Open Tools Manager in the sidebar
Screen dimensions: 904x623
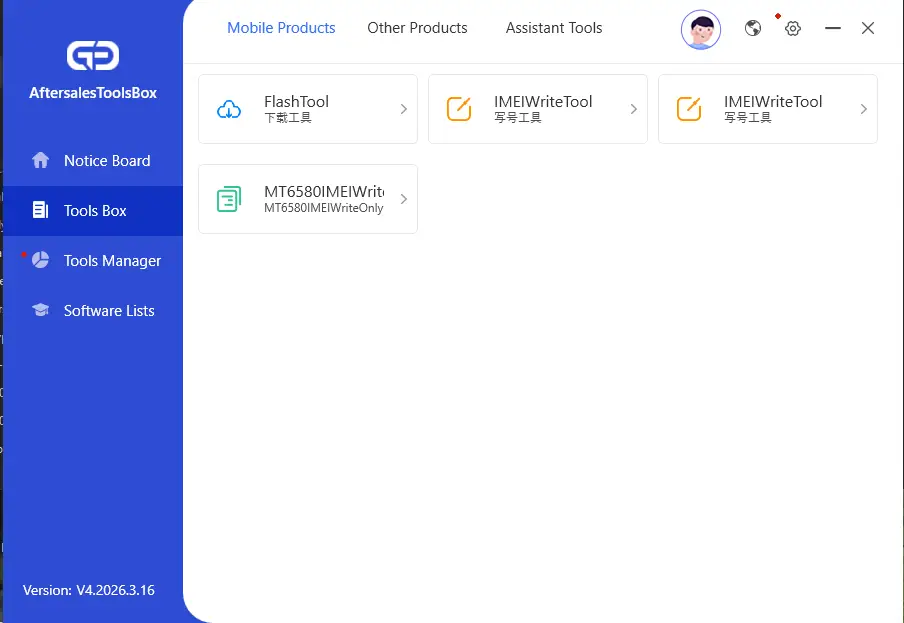tap(93, 260)
